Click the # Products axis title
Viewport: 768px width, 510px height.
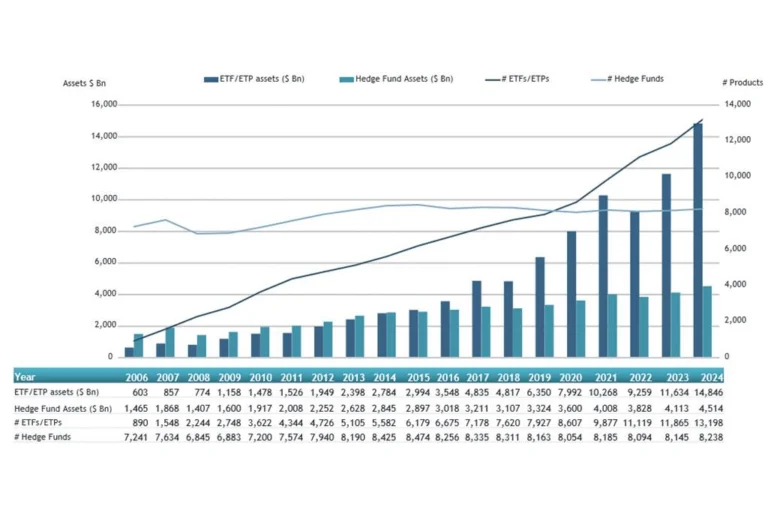click(743, 83)
